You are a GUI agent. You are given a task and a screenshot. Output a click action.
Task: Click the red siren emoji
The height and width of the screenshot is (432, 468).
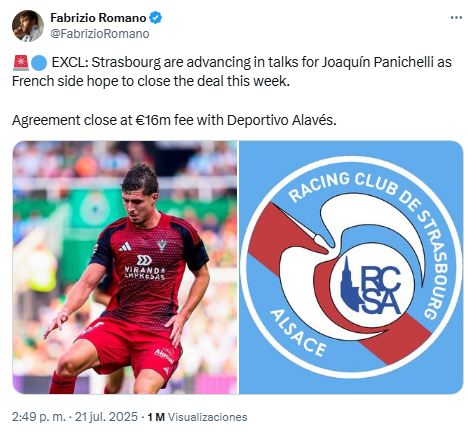[x=21, y=63]
